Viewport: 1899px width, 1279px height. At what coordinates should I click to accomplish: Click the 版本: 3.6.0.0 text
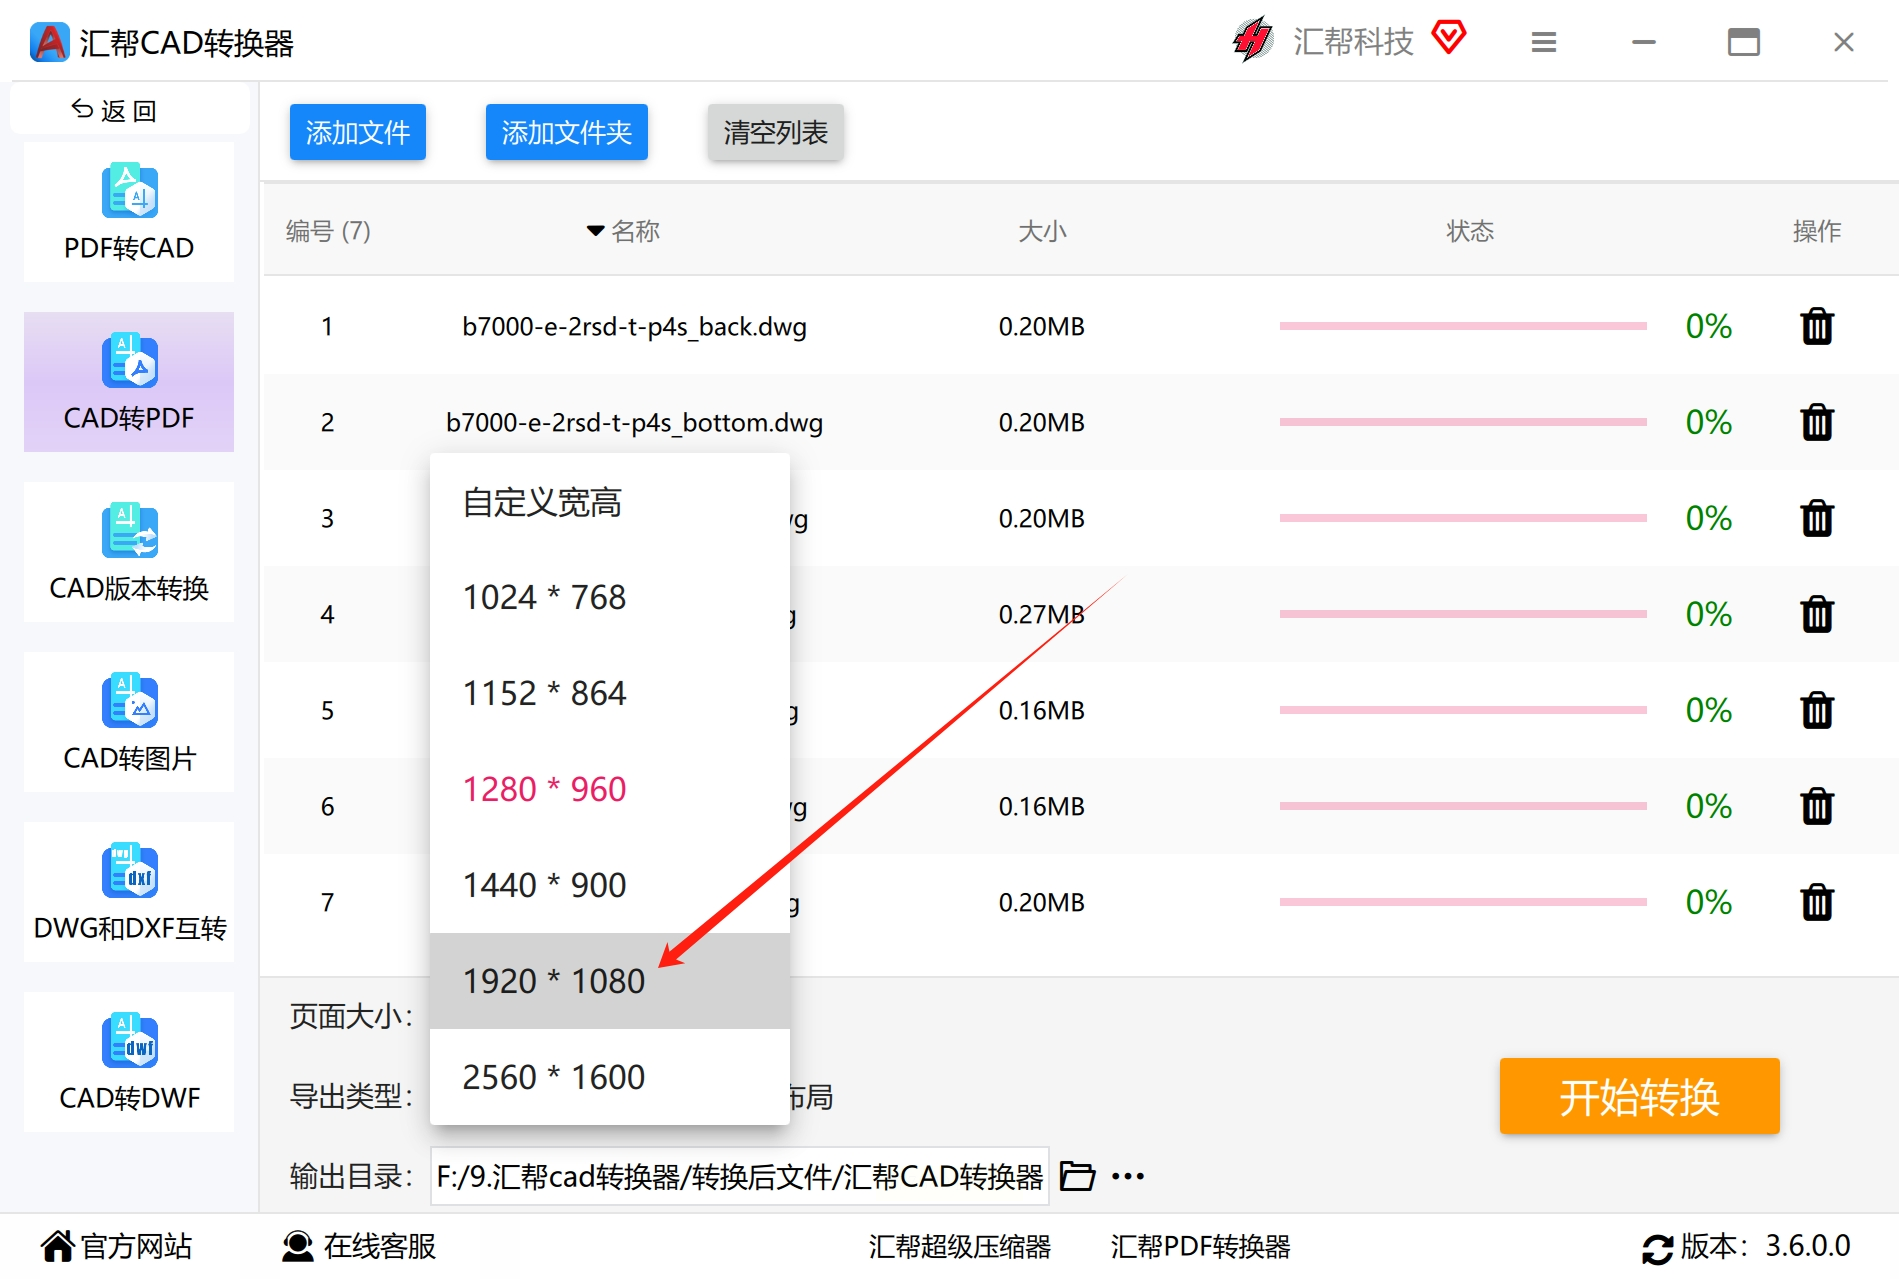click(x=1765, y=1246)
